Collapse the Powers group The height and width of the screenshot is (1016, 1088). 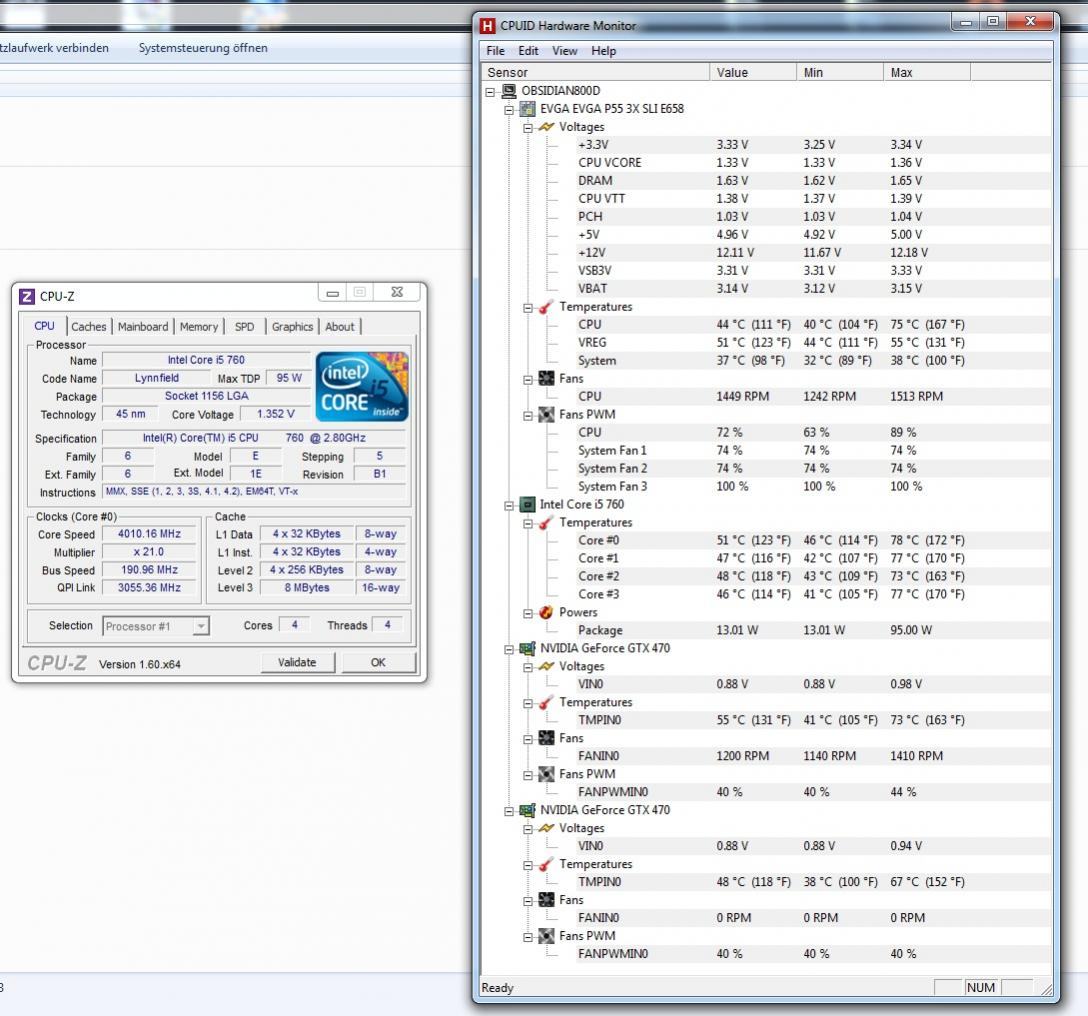coord(528,613)
